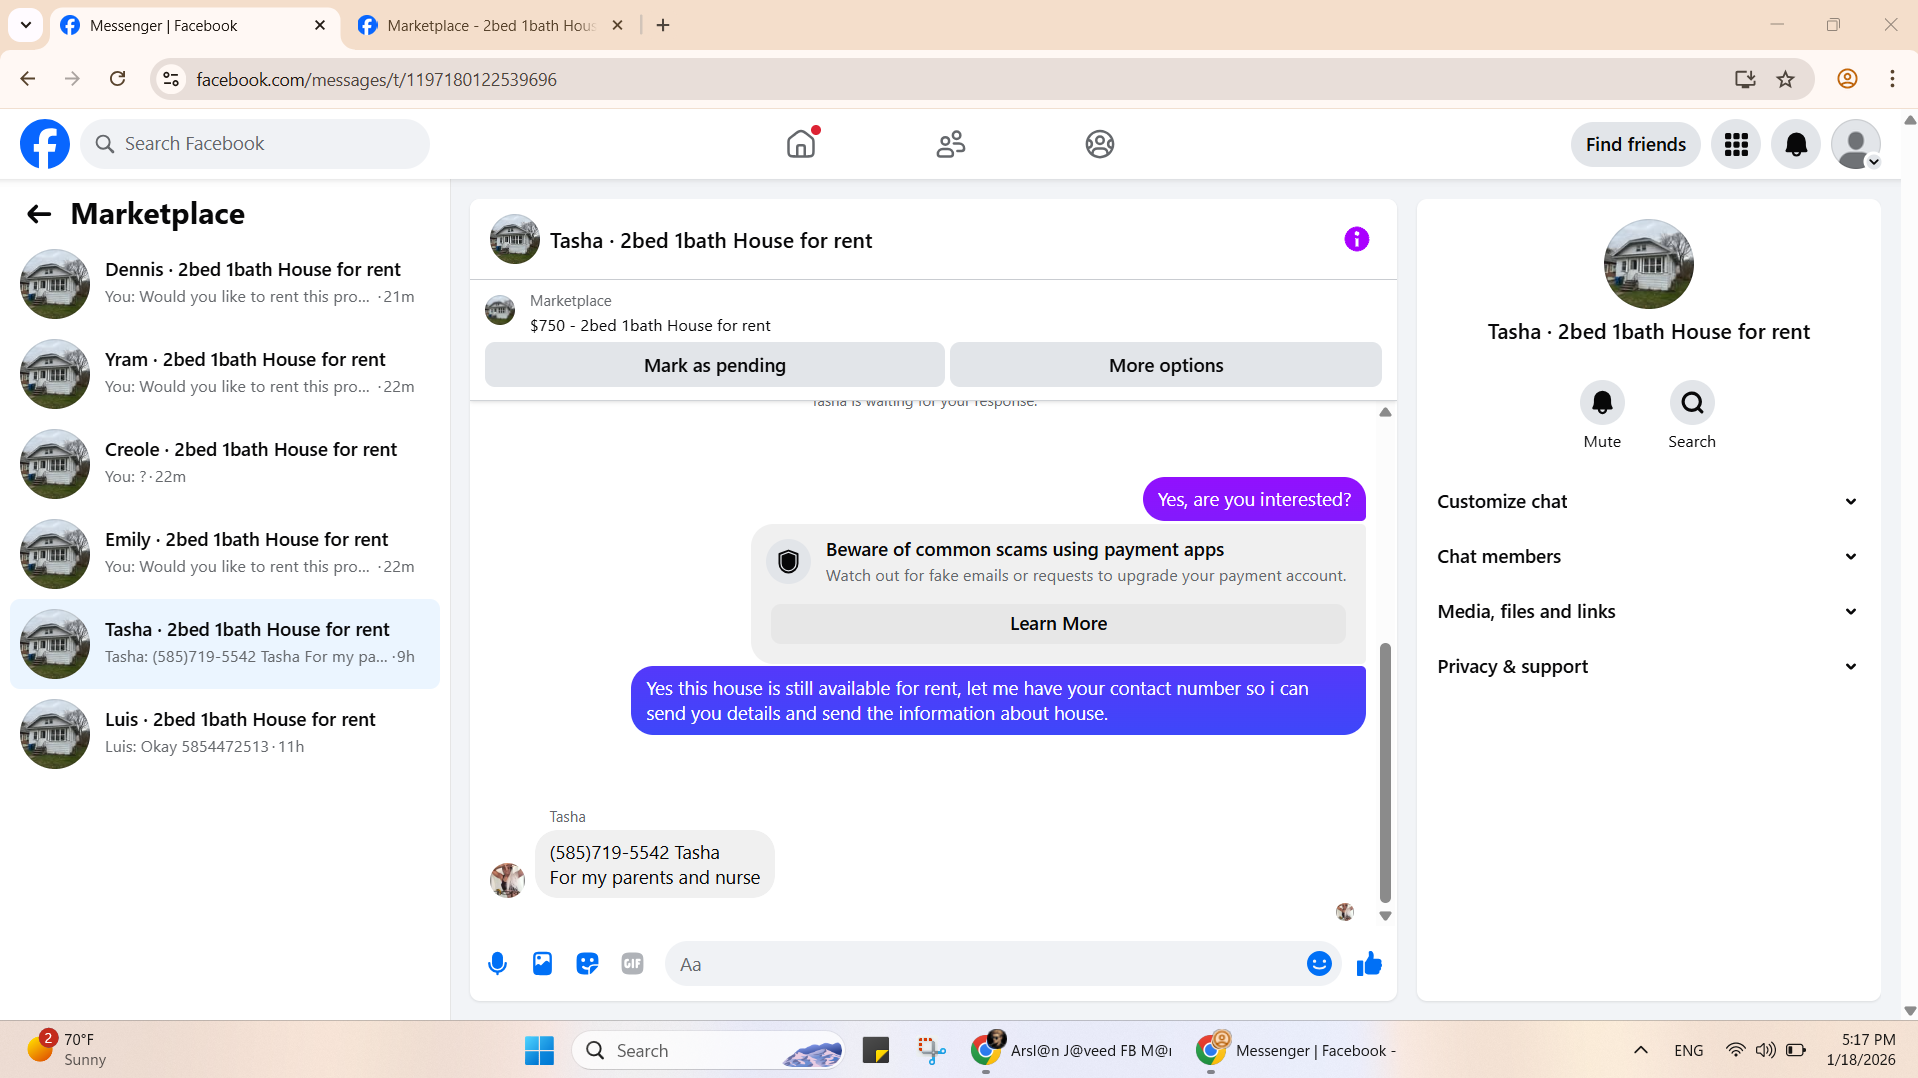Open the volume control in system tray
This screenshot has height=1078, width=1918.
tap(1765, 1050)
